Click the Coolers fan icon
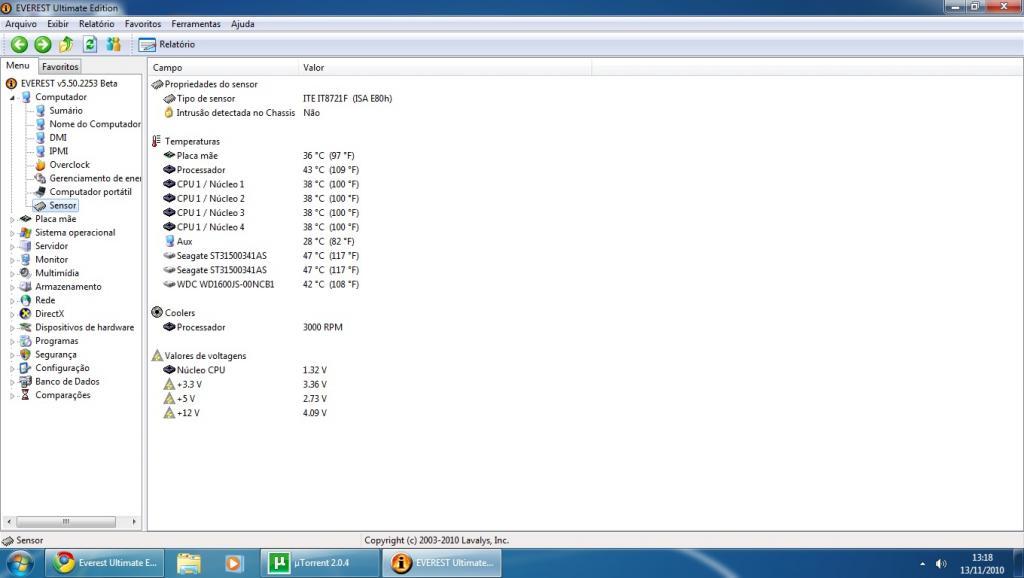 tap(157, 313)
